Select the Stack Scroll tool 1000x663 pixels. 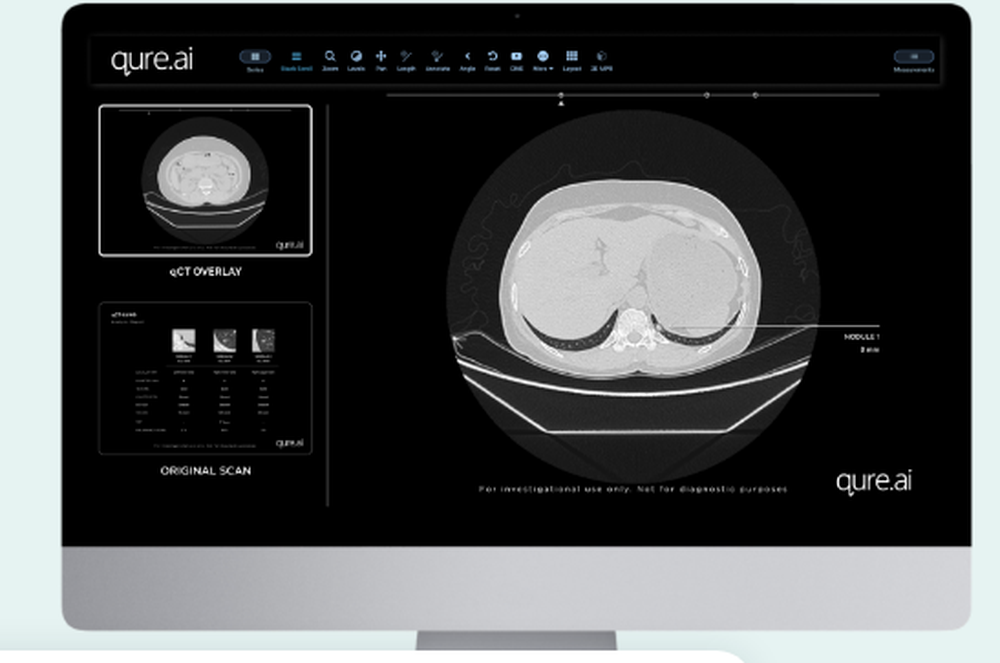(x=296, y=59)
